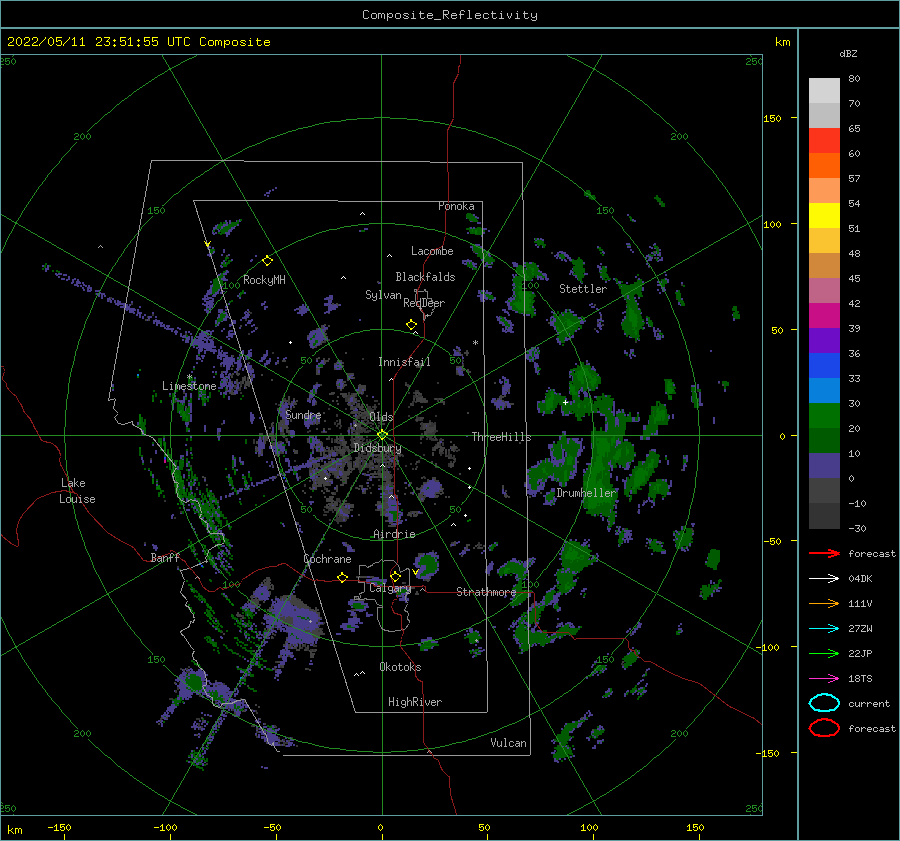Click the dBZ legend heading
900x841 pixels.
848,53
